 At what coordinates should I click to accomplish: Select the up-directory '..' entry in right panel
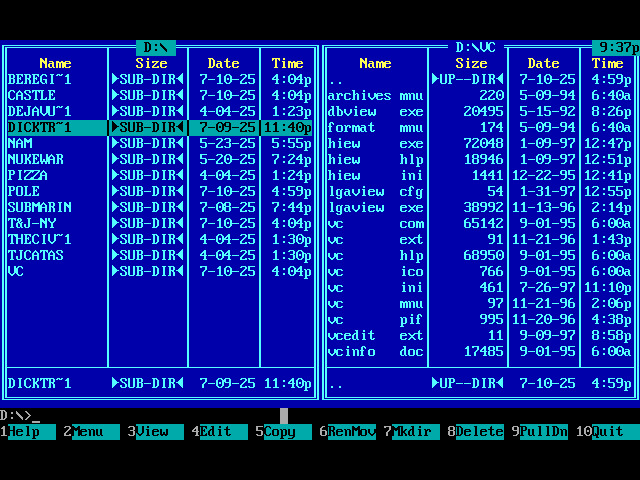tap(336, 79)
